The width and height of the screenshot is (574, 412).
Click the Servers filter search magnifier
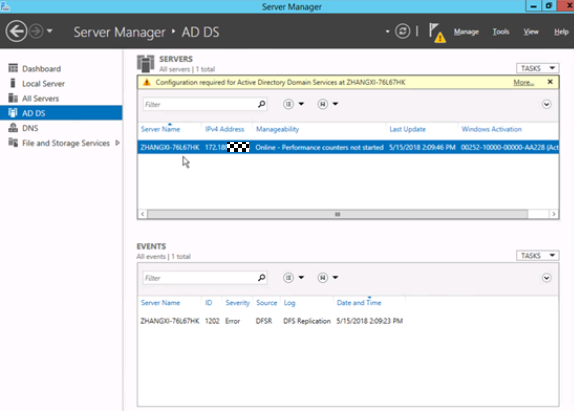261,104
